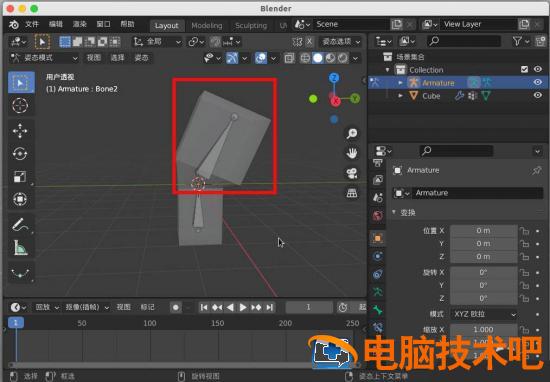The height and width of the screenshot is (382, 550).
Task: Select the Layout workspace tab
Action: 166,26
